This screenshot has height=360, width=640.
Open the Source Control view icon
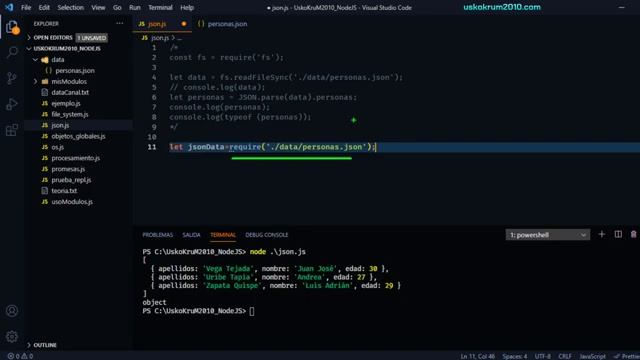pyautogui.click(x=12, y=78)
